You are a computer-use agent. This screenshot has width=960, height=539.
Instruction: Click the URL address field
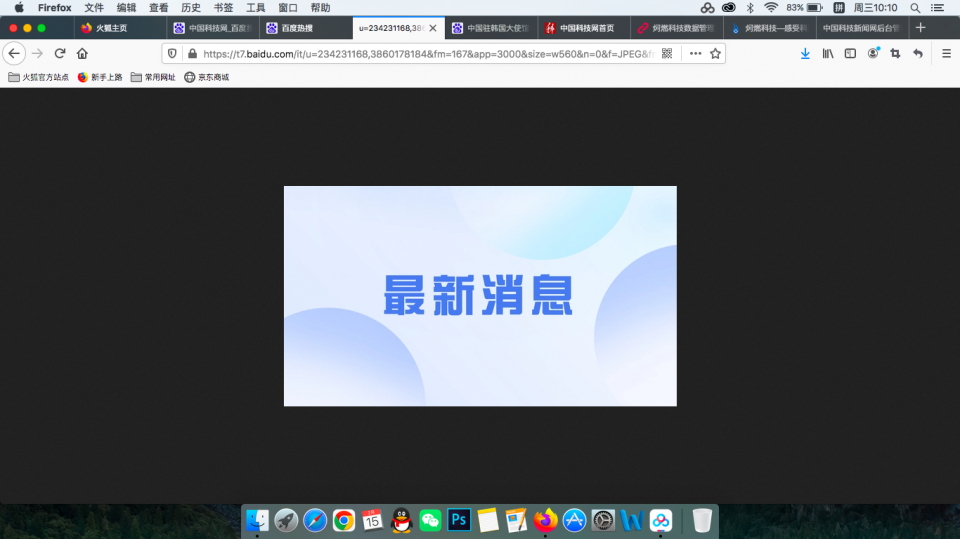[x=420, y=53]
